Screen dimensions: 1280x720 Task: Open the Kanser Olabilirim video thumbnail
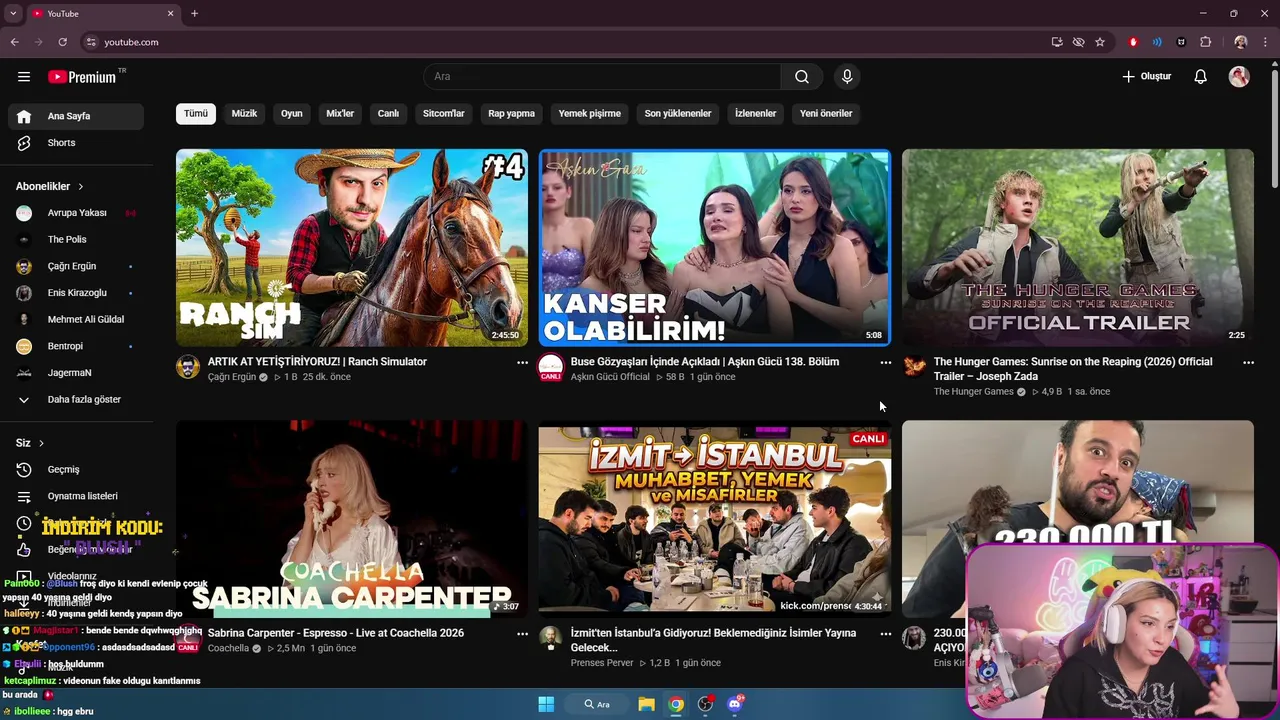pyautogui.click(x=715, y=248)
